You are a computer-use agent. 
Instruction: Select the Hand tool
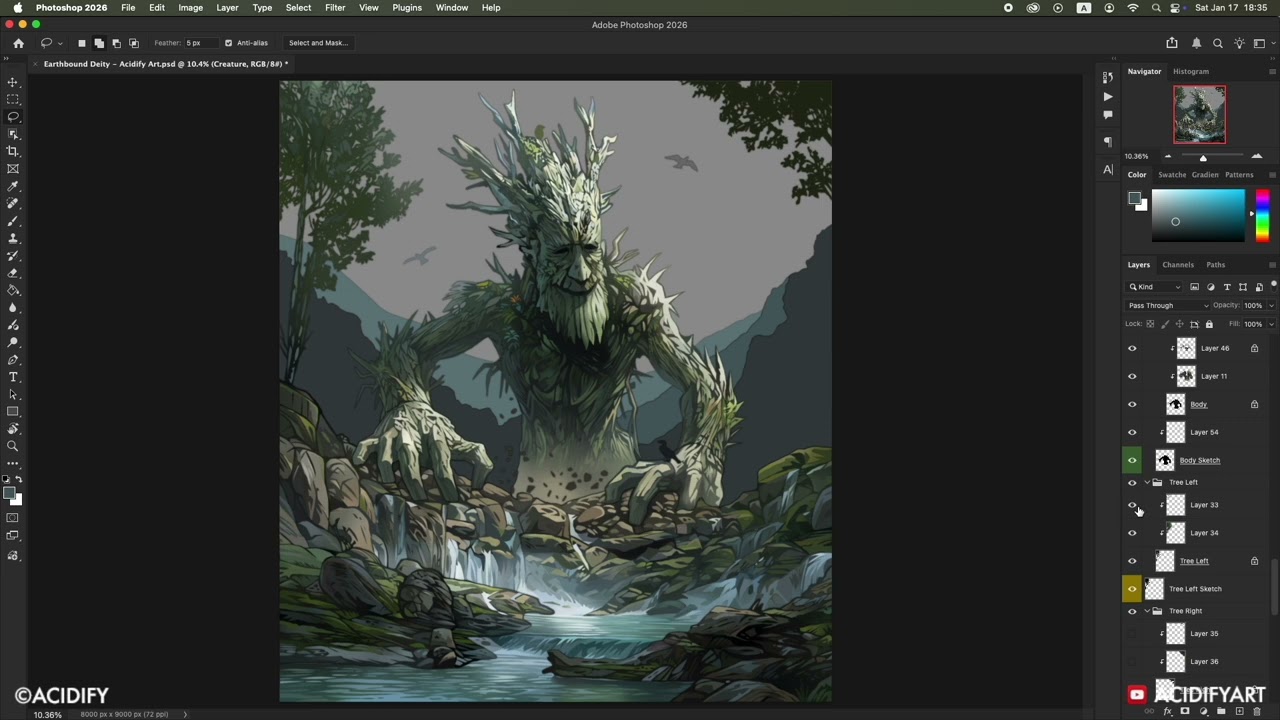(13, 429)
